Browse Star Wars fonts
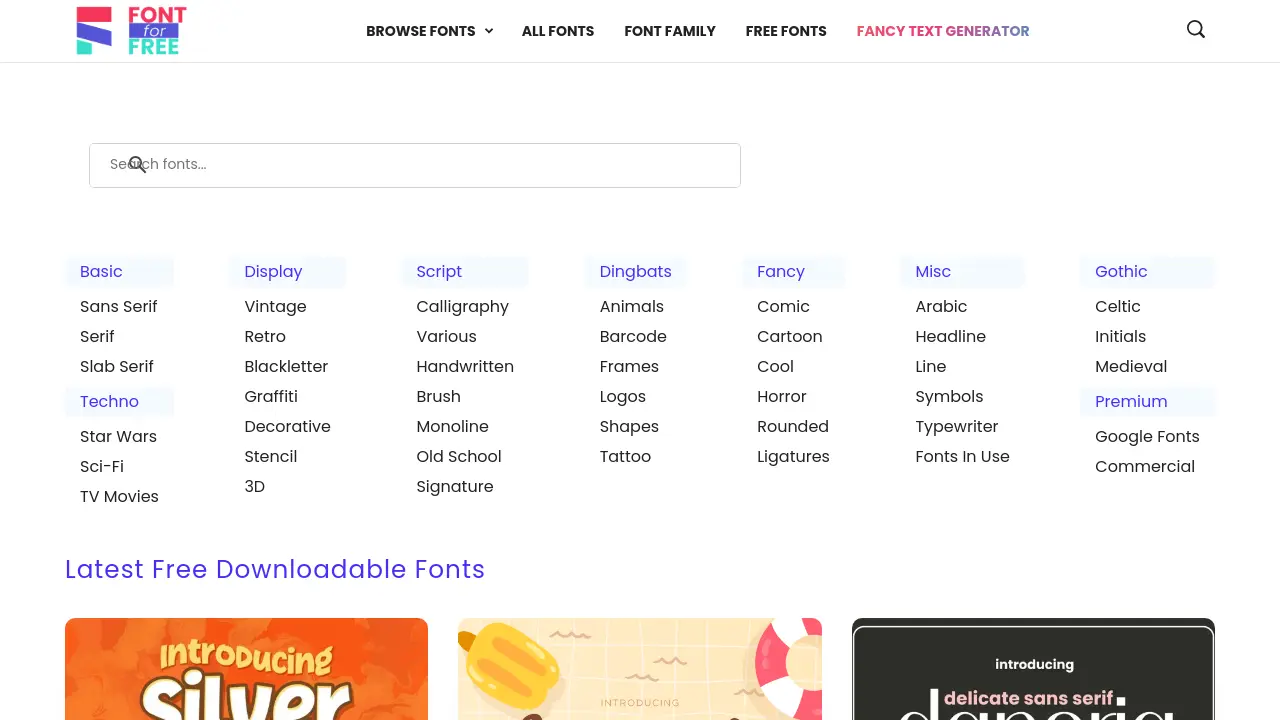1280x720 pixels. [x=118, y=436]
